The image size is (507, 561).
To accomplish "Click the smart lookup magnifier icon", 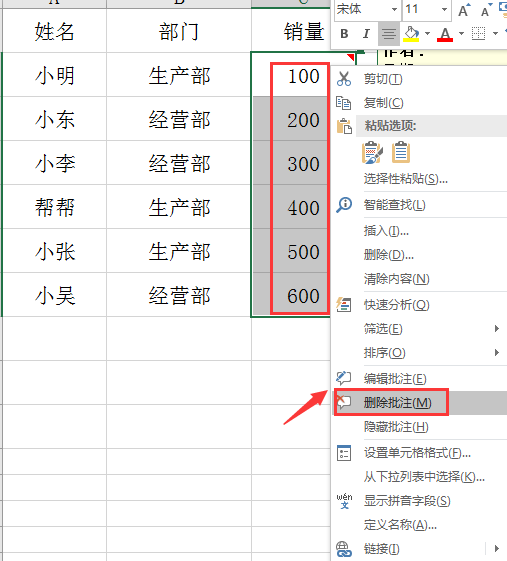I will point(344,205).
